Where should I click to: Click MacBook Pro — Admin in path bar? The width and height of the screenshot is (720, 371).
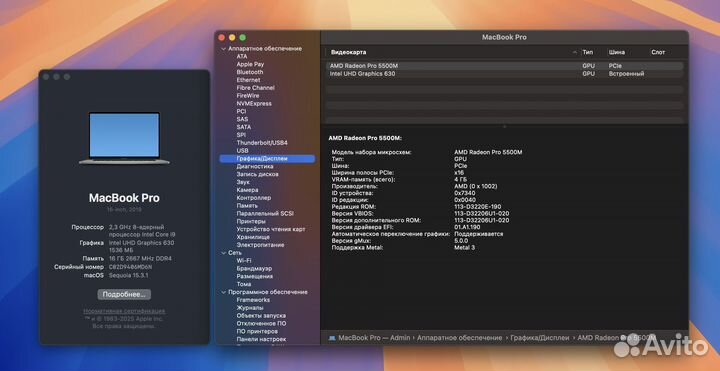pyautogui.click(x=374, y=338)
